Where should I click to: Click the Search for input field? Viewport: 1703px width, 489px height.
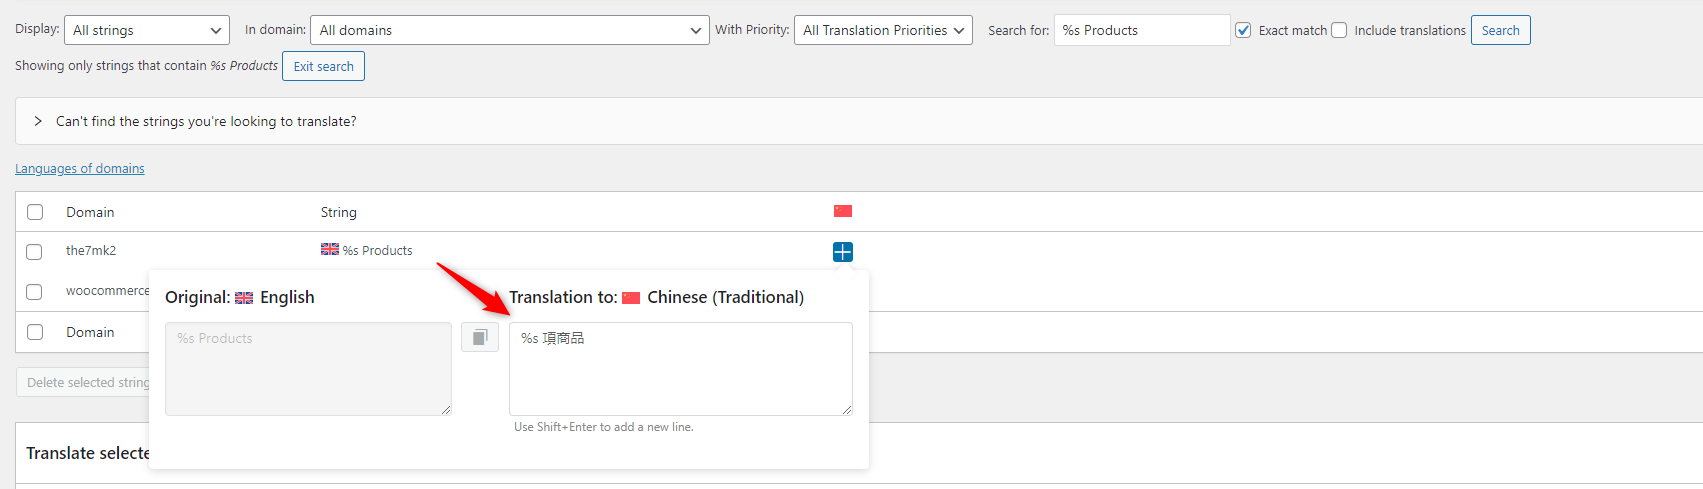point(1142,30)
